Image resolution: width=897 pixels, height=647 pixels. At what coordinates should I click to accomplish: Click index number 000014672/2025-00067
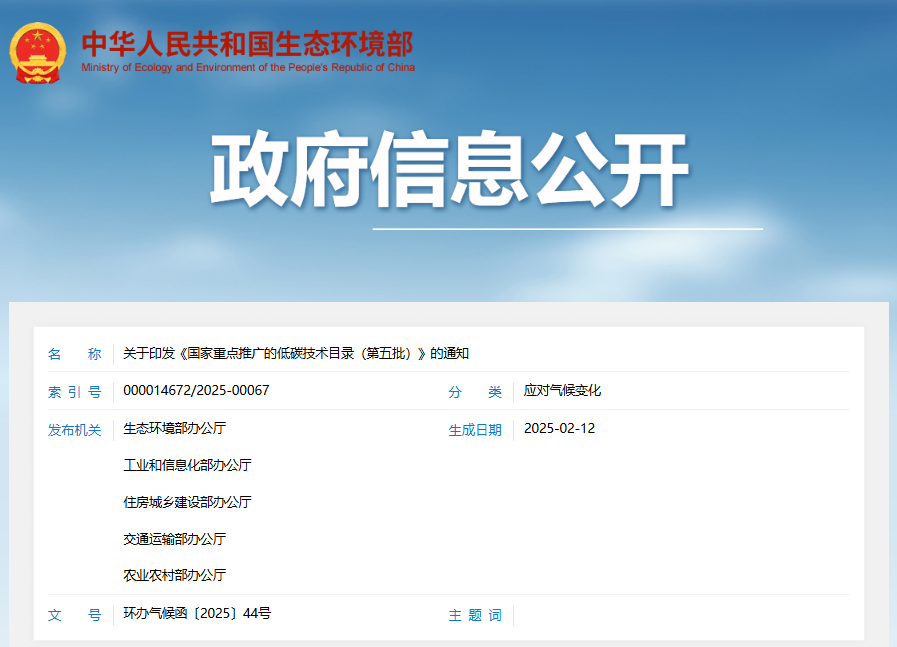(196, 391)
